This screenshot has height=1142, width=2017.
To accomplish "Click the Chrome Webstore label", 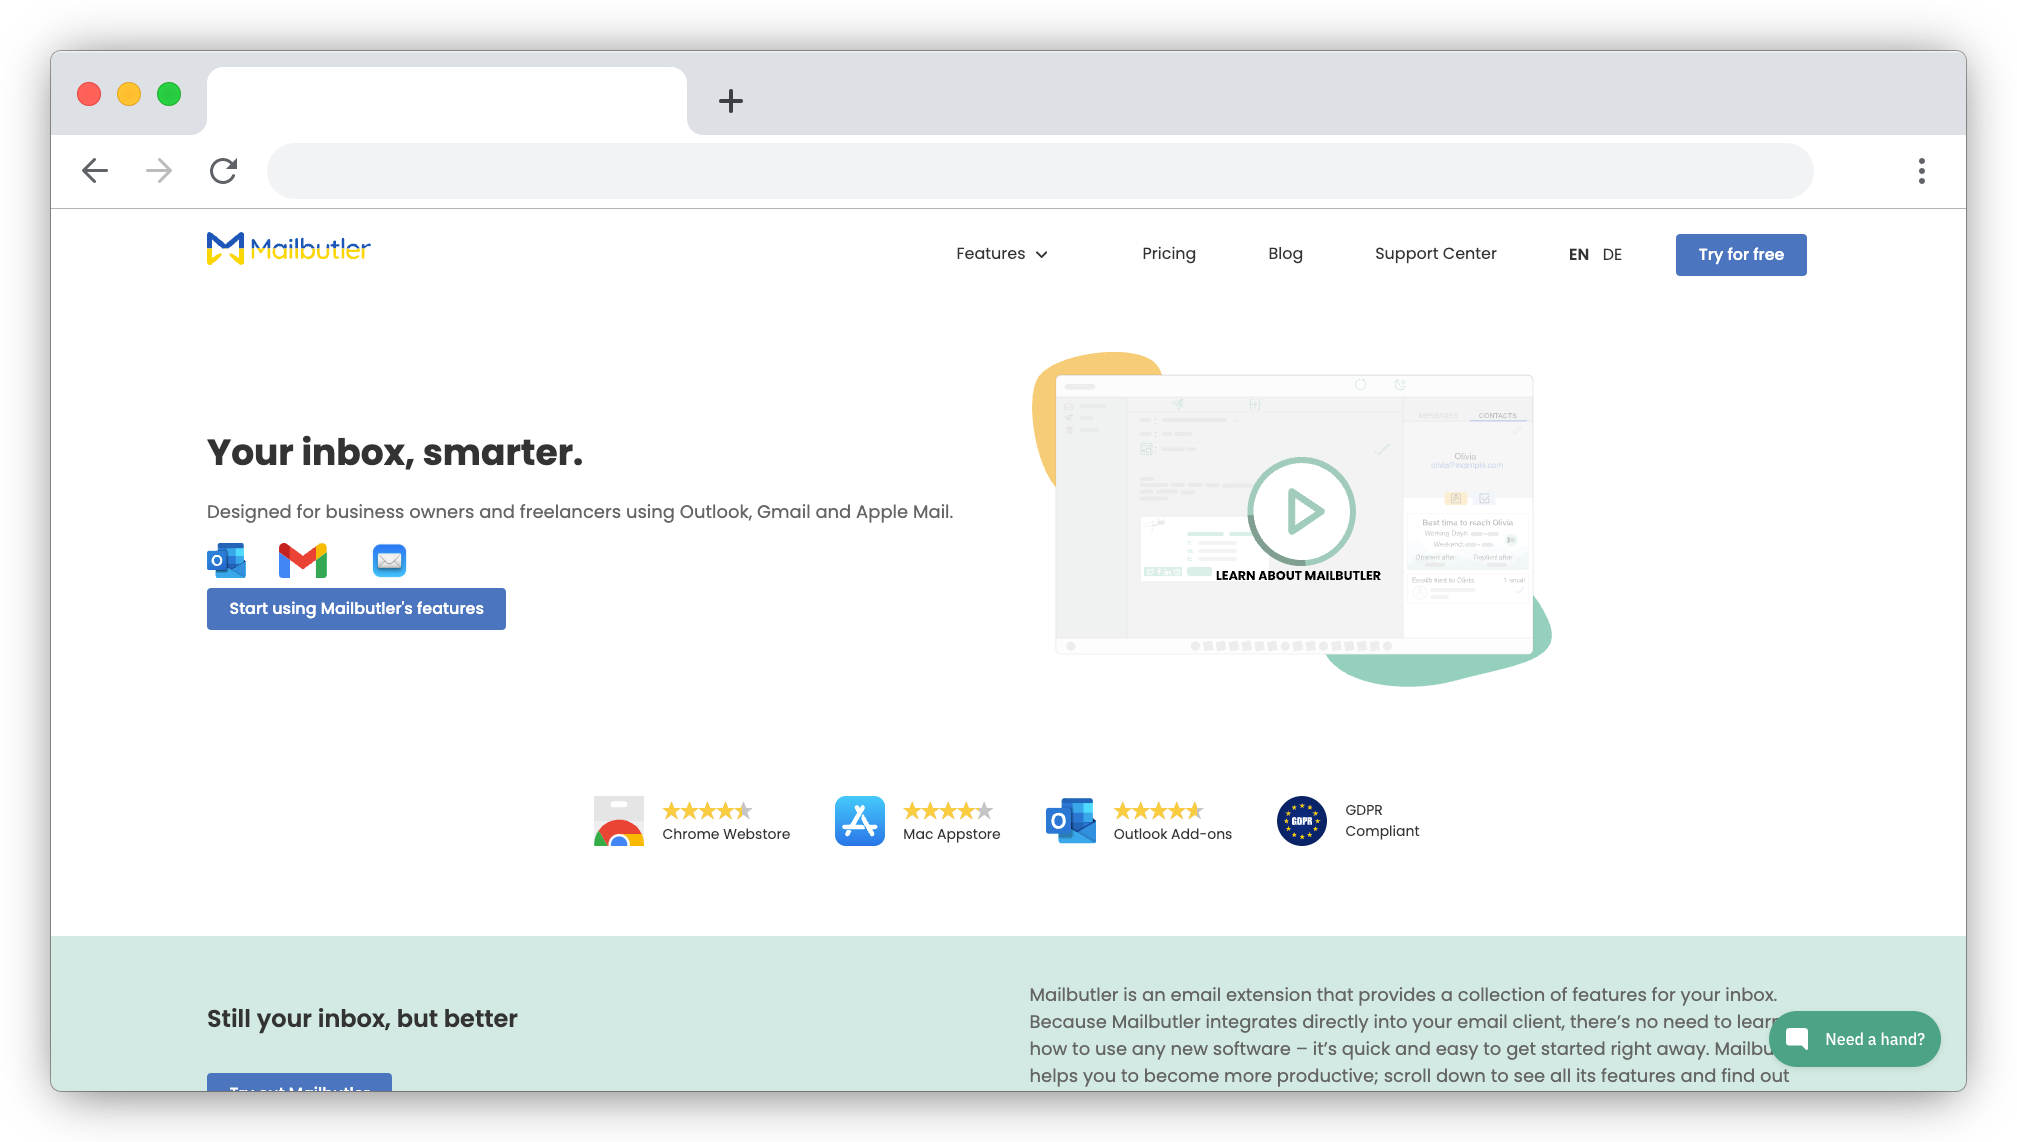I will pos(726,834).
